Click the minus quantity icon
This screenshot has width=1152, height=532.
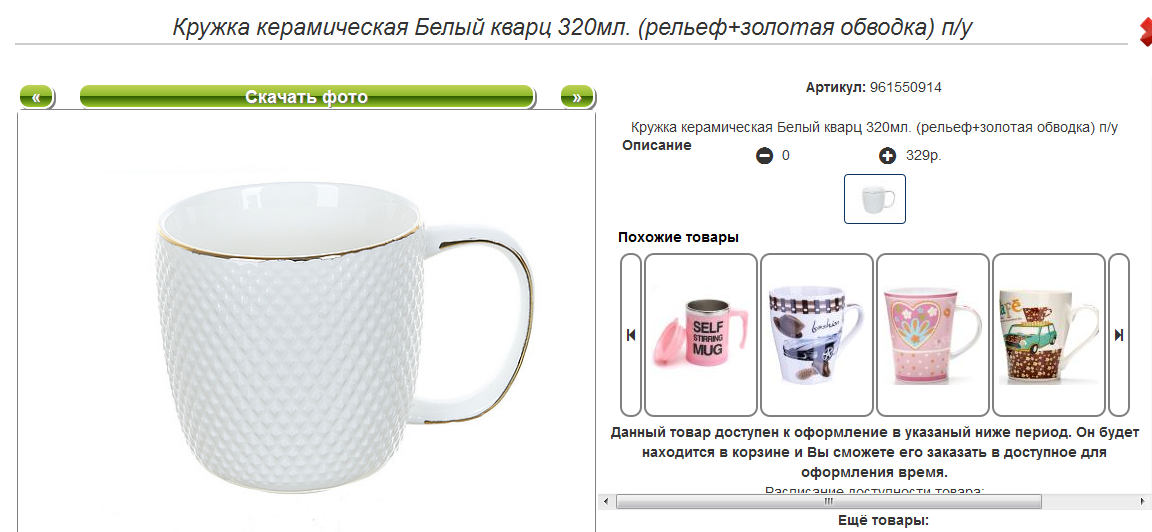(x=765, y=156)
